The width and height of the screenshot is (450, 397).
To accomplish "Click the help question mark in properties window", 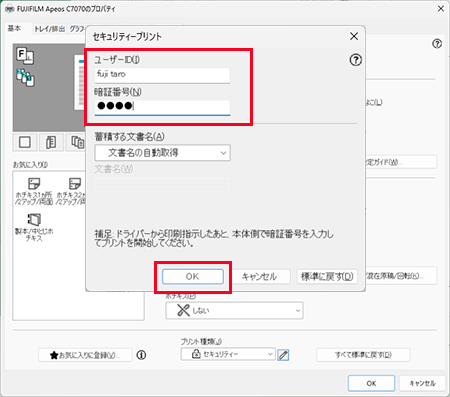I will (437, 44).
